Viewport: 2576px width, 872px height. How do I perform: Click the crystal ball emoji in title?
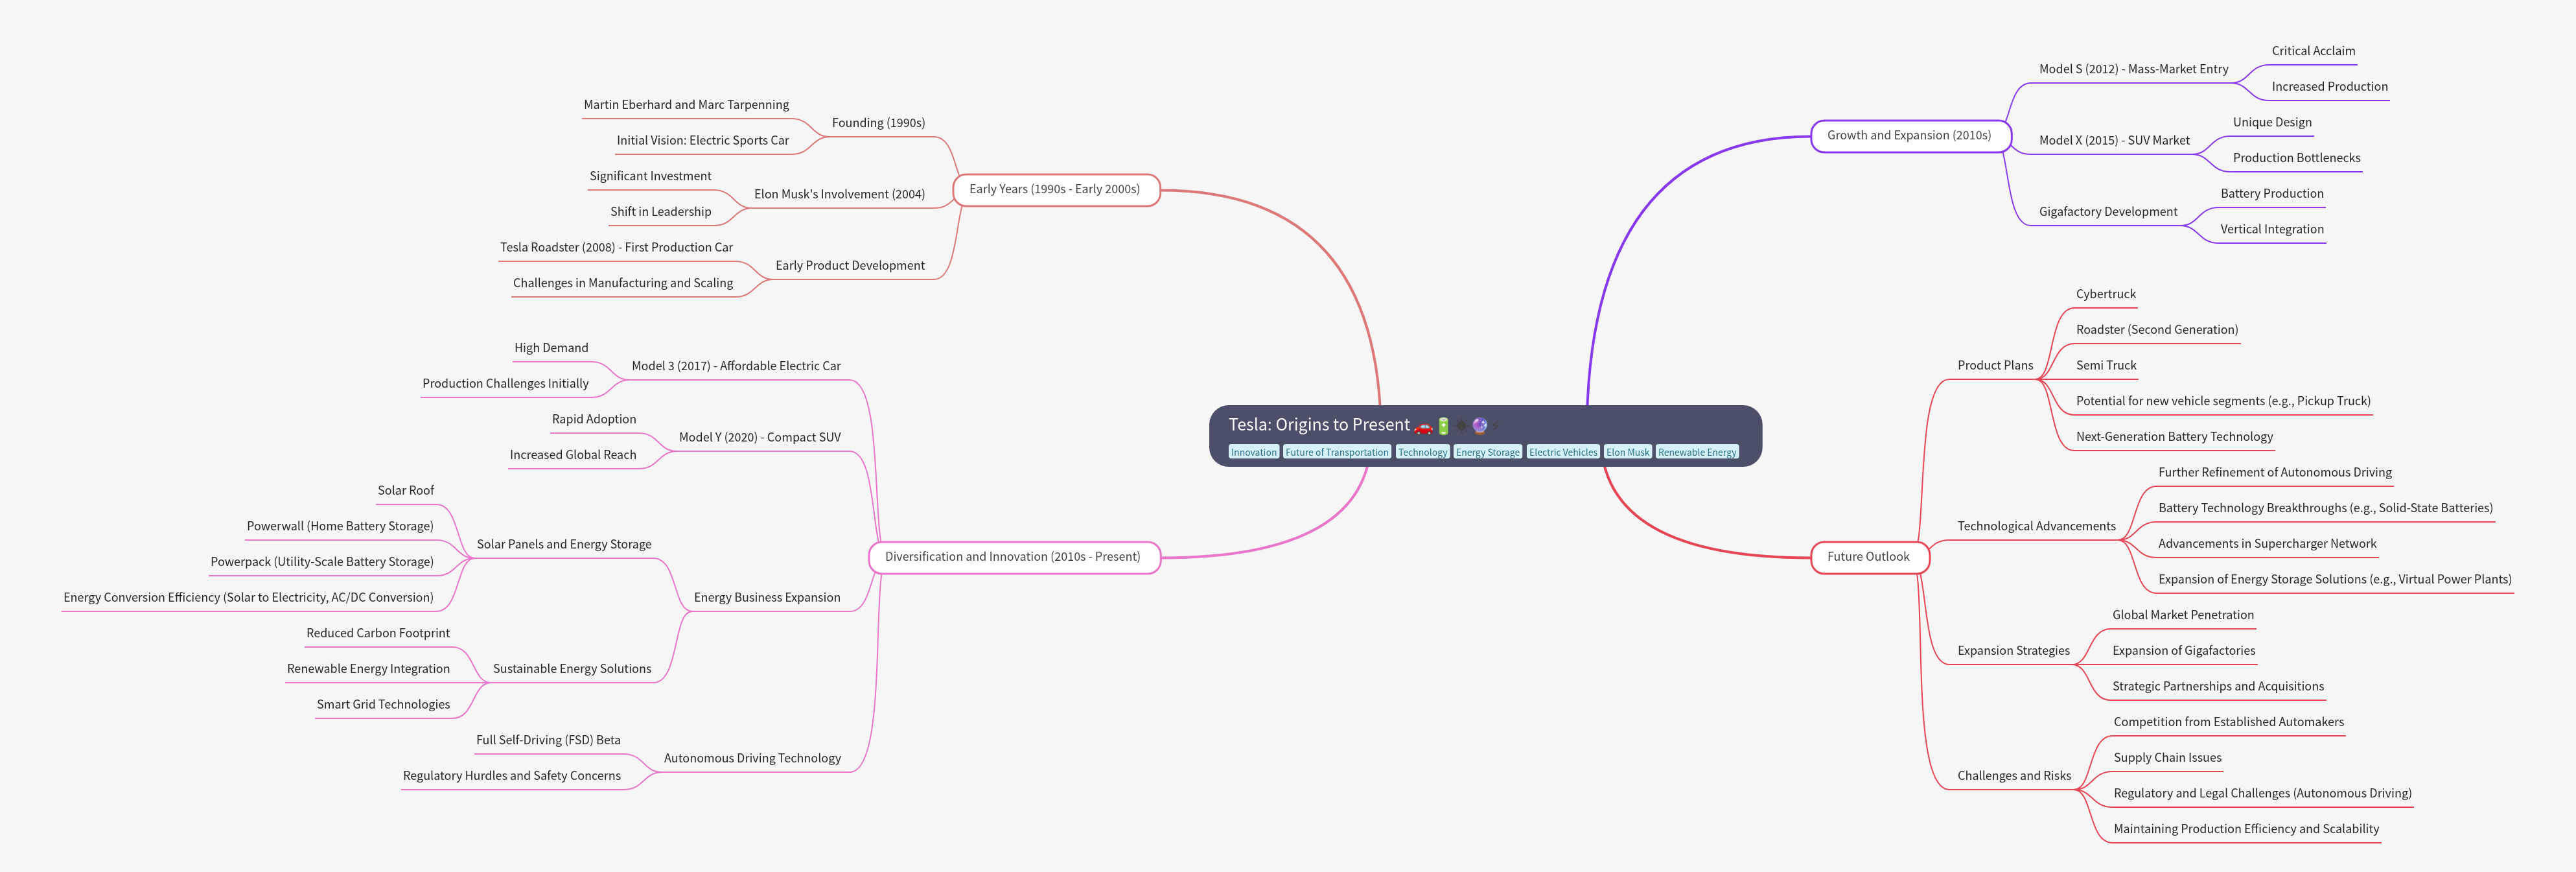1480,426
